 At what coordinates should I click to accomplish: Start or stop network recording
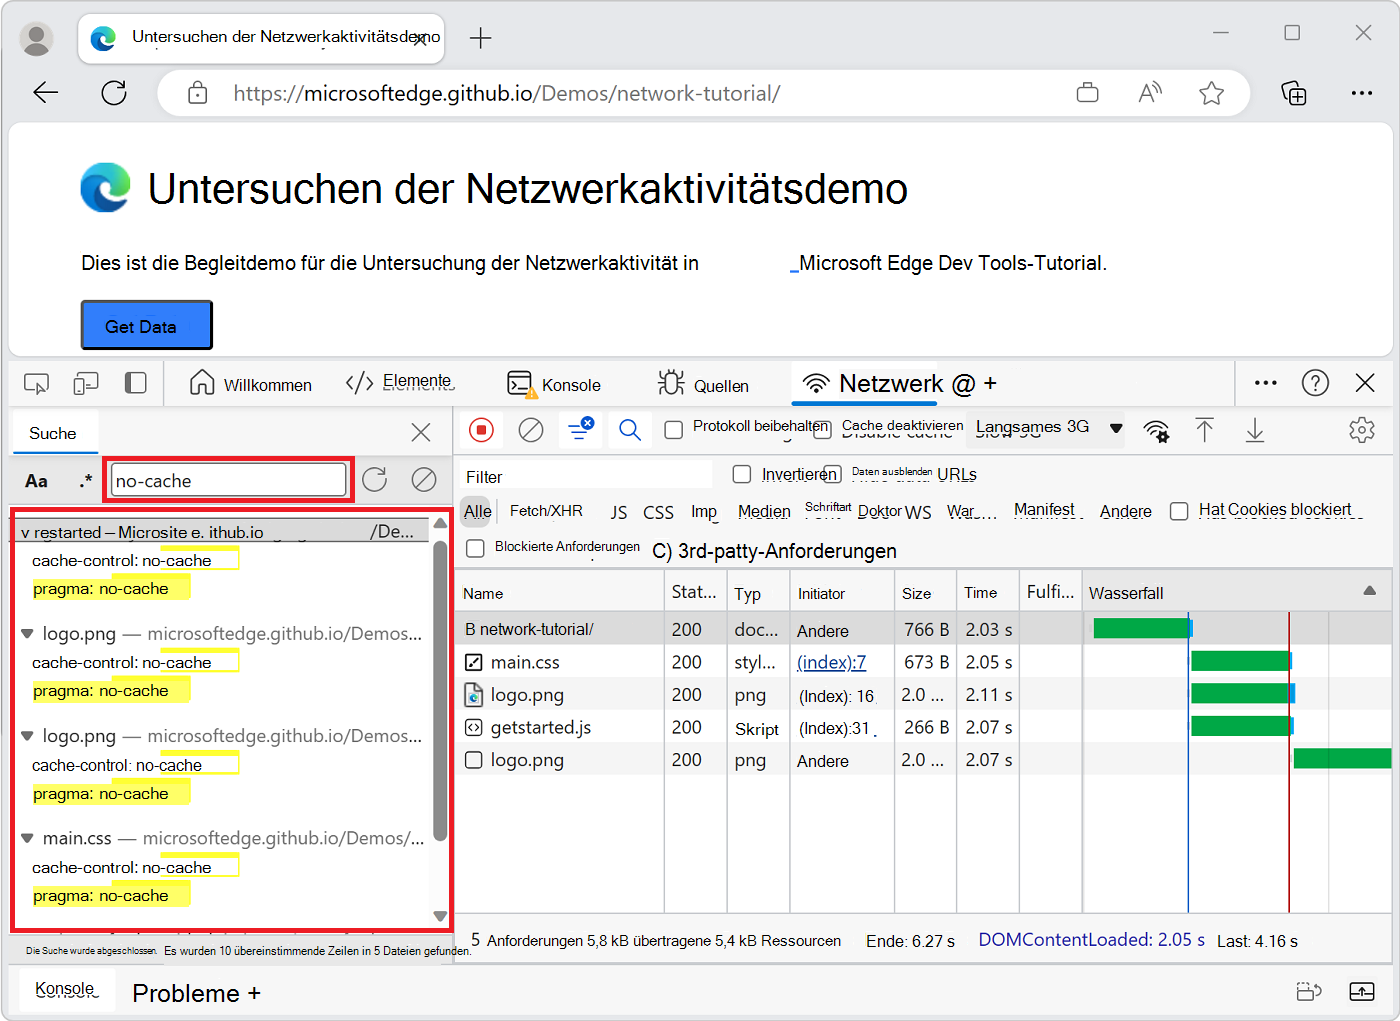tap(483, 430)
